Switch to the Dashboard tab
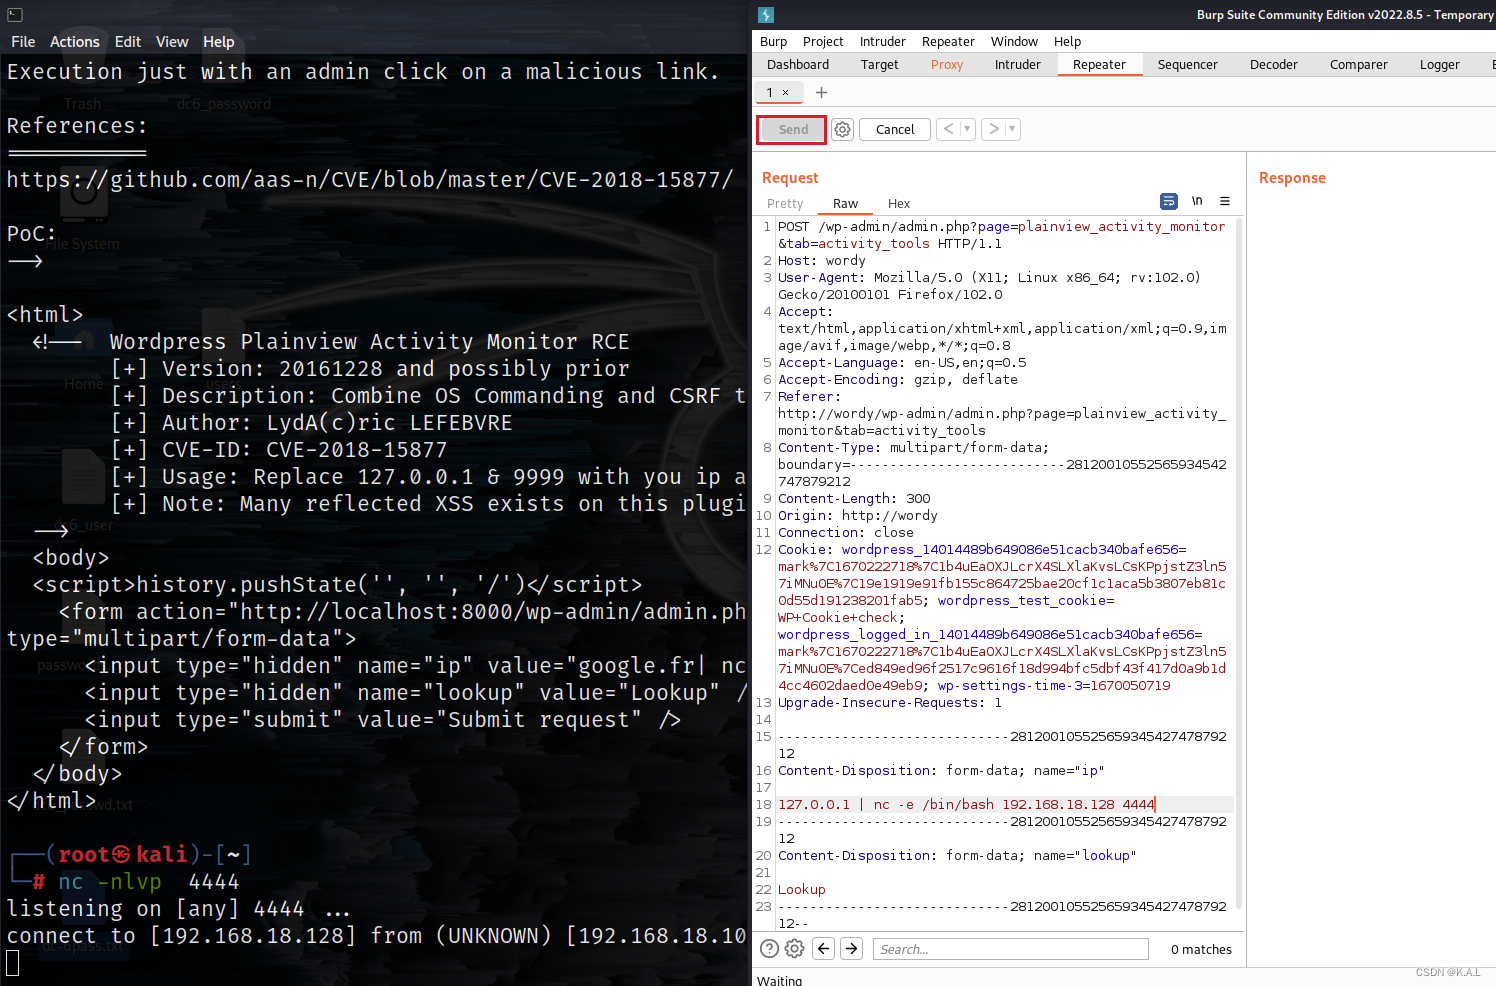The image size is (1496, 986). (x=798, y=65)
